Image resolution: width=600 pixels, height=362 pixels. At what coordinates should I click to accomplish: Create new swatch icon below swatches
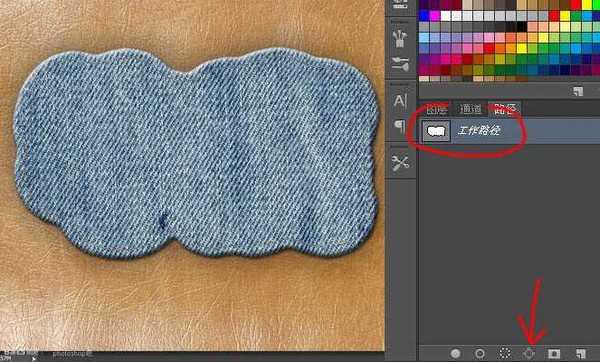578,91
